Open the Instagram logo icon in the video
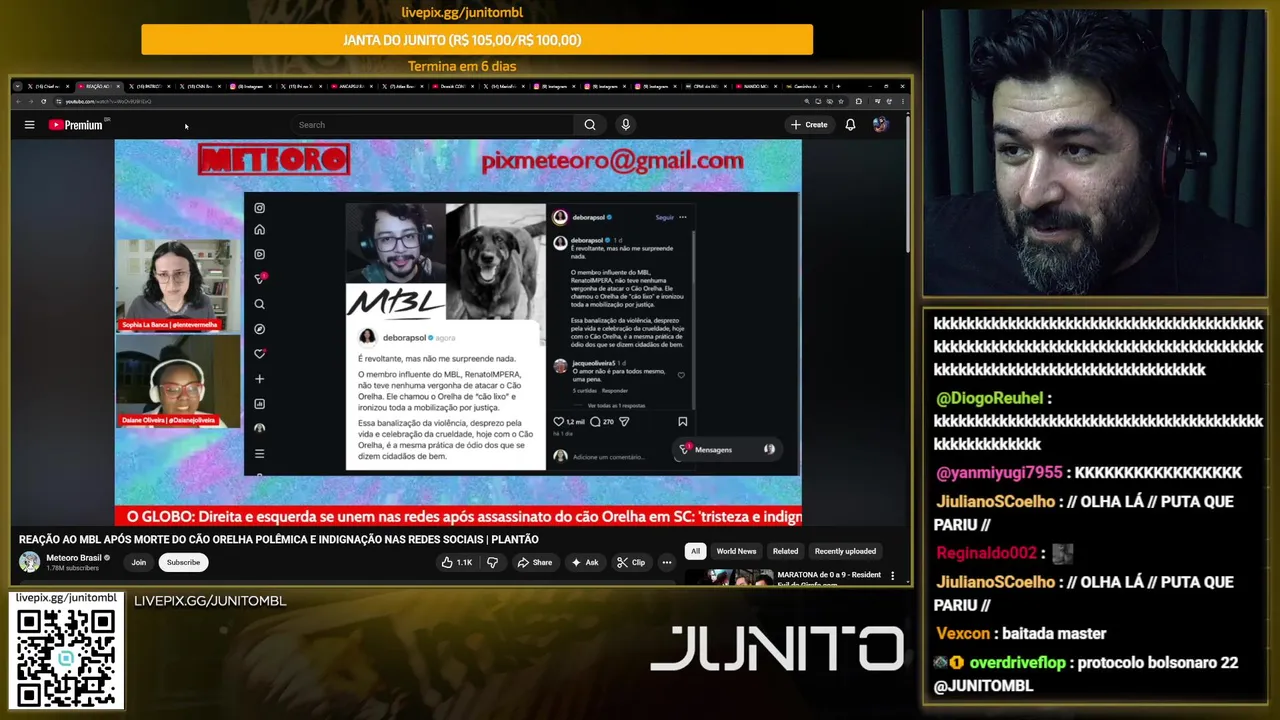 tap(259, 208)
